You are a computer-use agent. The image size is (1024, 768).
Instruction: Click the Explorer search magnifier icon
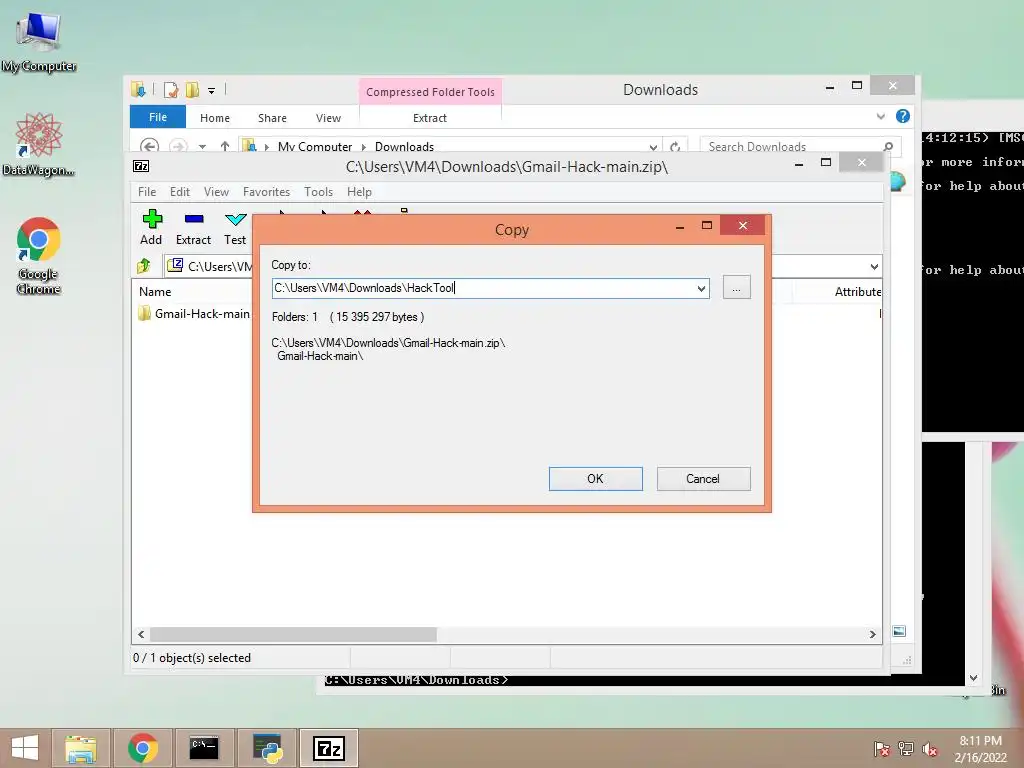(888, 146)
